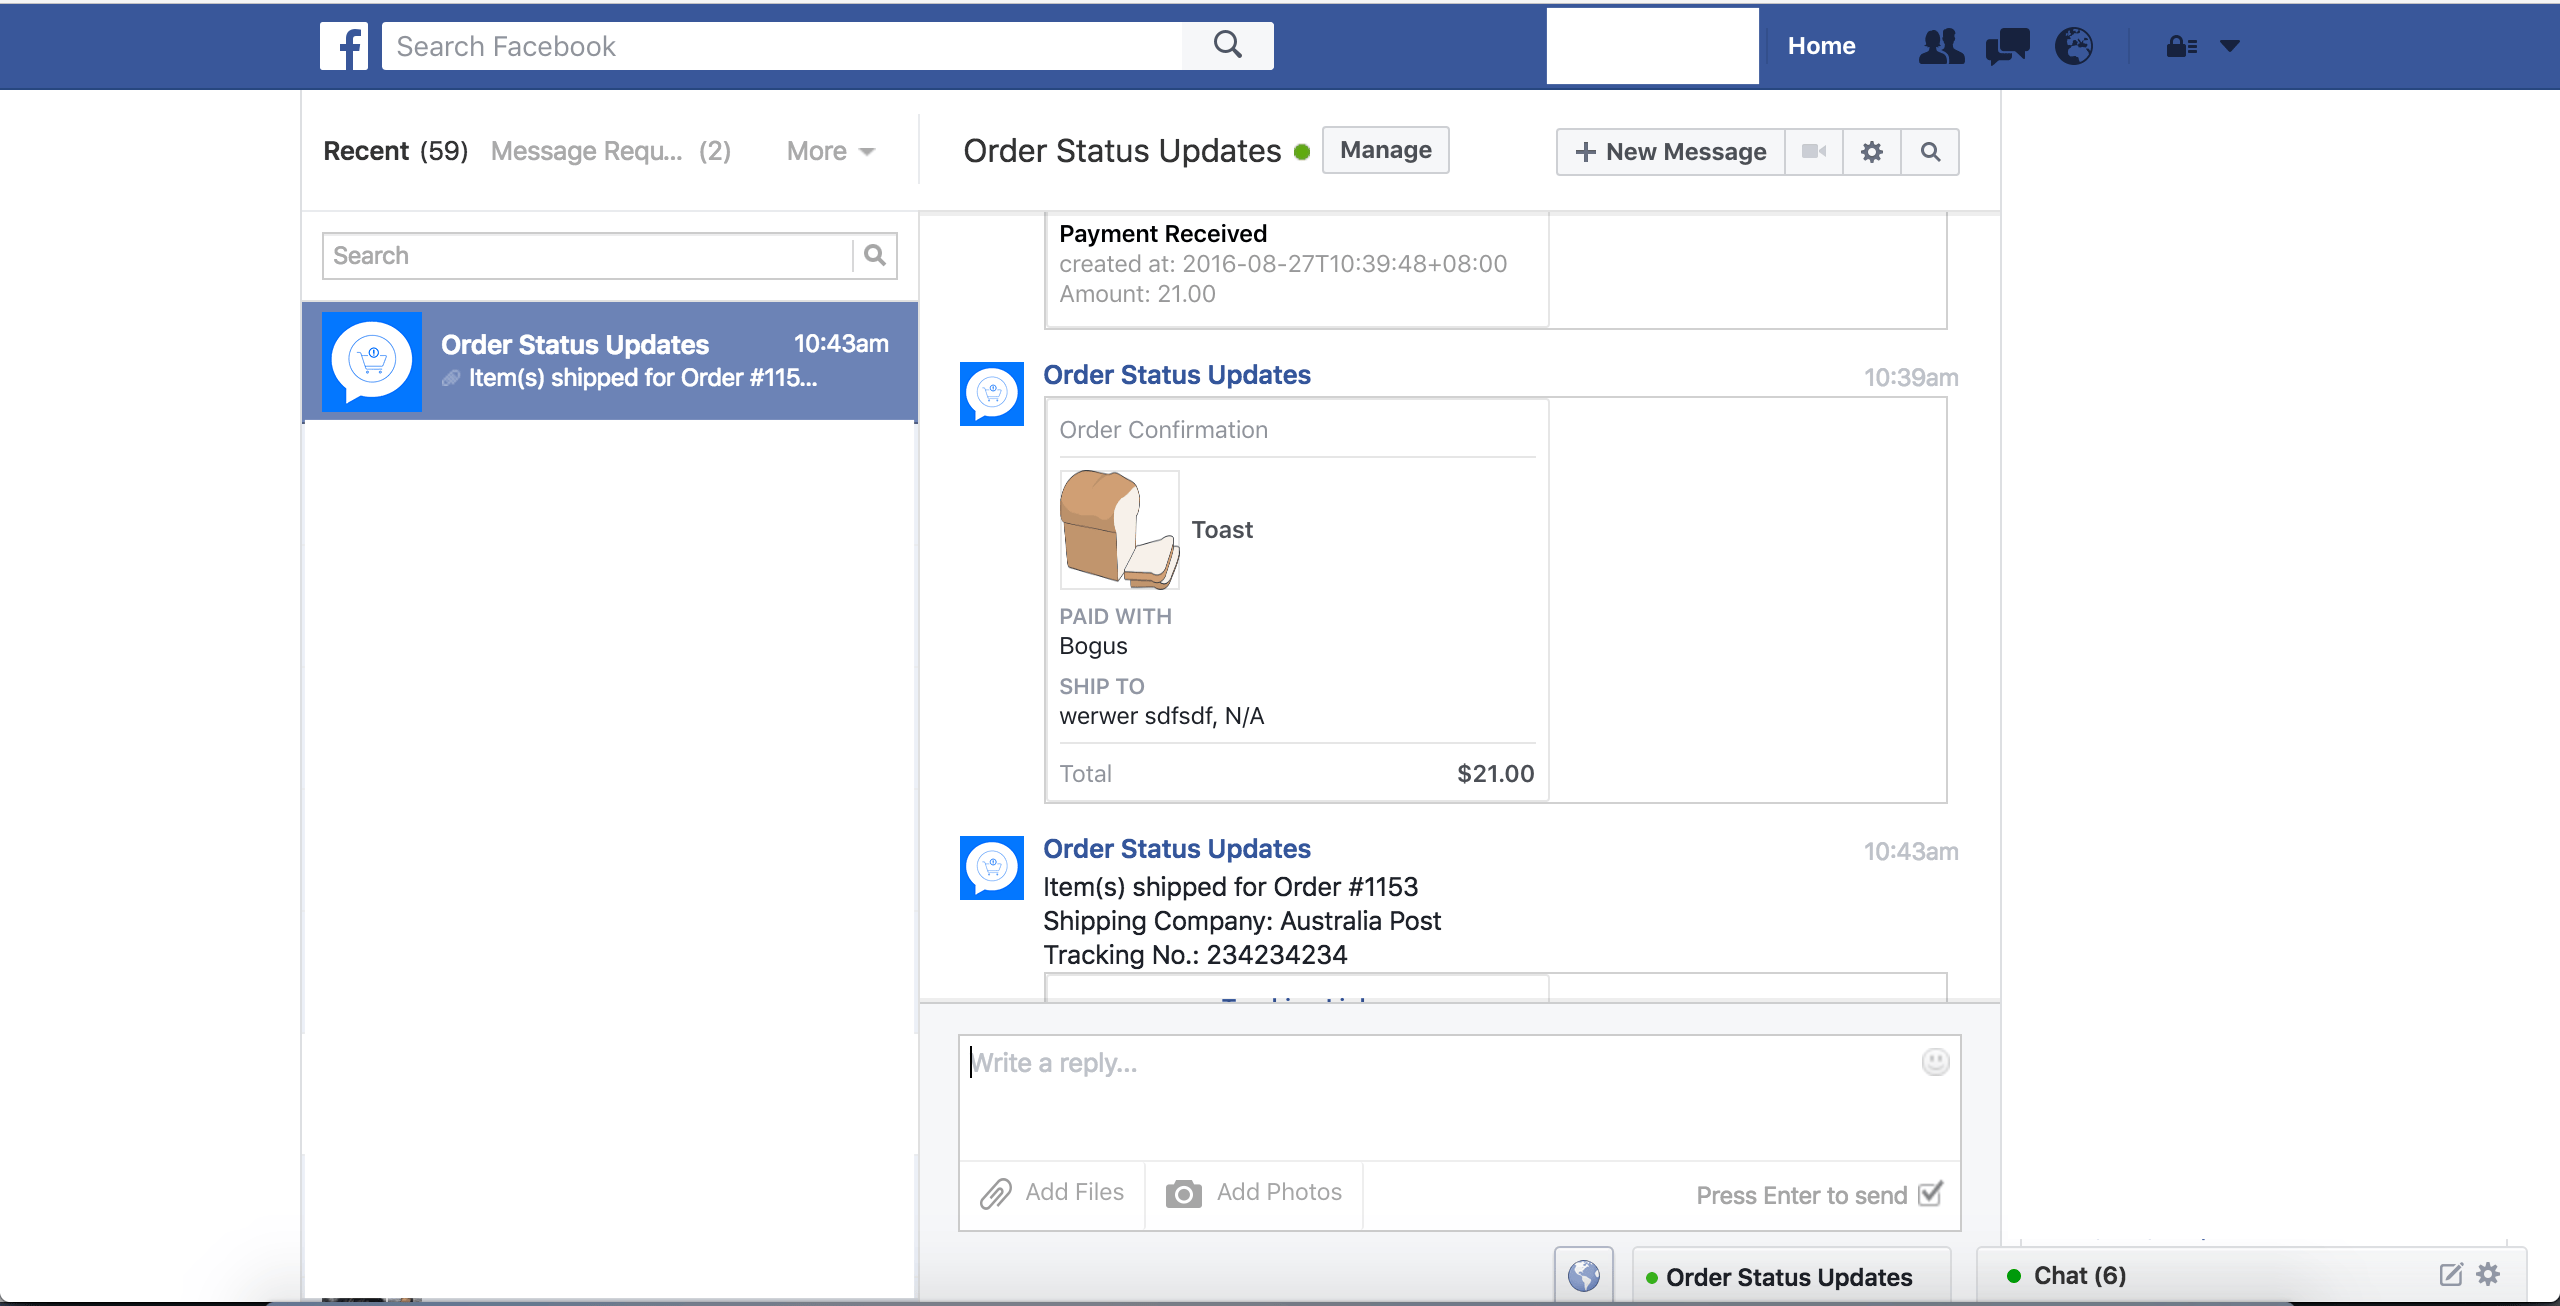This screenshot has height=1306, width=2560.
Task: Open conversation settings gear icon
Action: (1872, 151)
